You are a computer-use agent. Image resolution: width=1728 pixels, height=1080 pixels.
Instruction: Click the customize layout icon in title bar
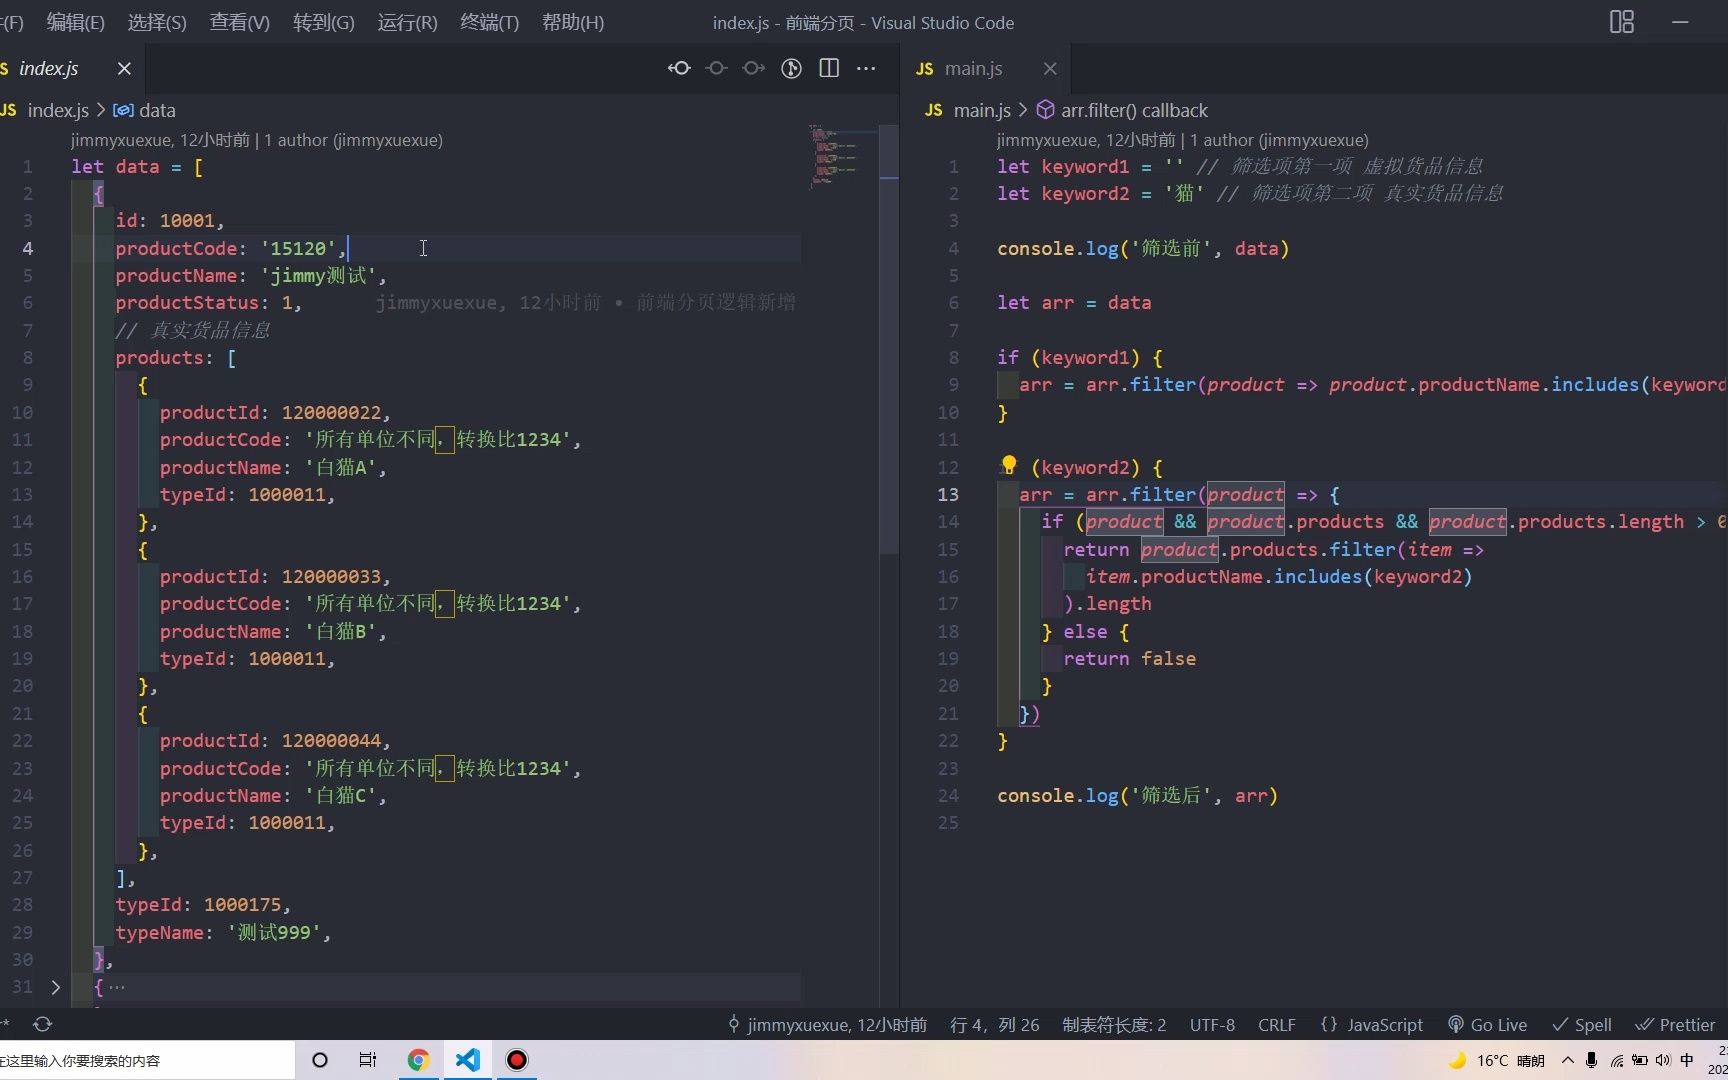point(1622,22)
